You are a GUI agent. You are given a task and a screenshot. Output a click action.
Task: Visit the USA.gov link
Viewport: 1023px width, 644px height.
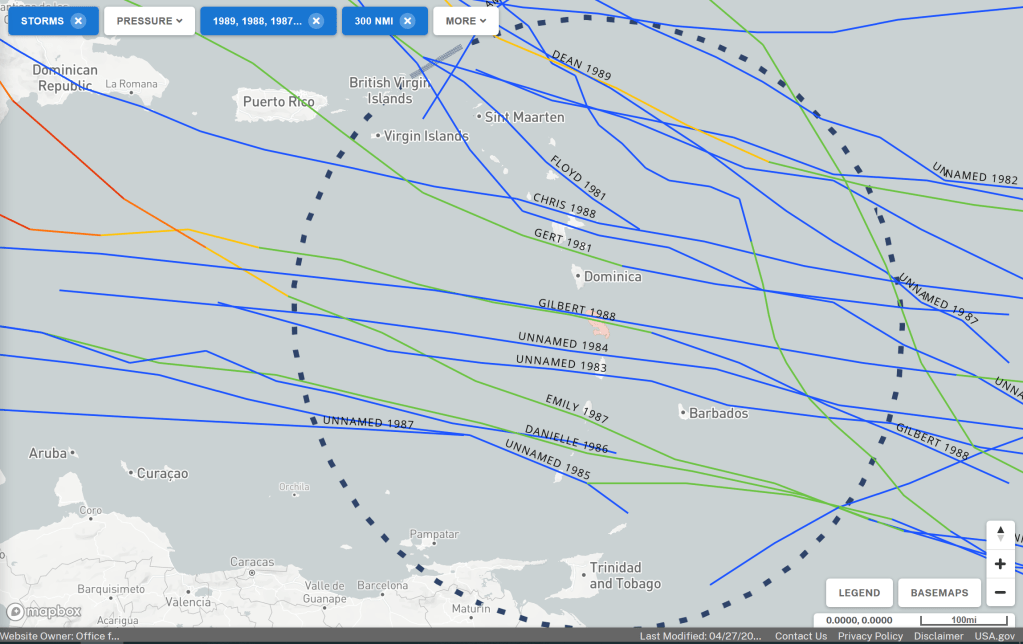[995, 636]
